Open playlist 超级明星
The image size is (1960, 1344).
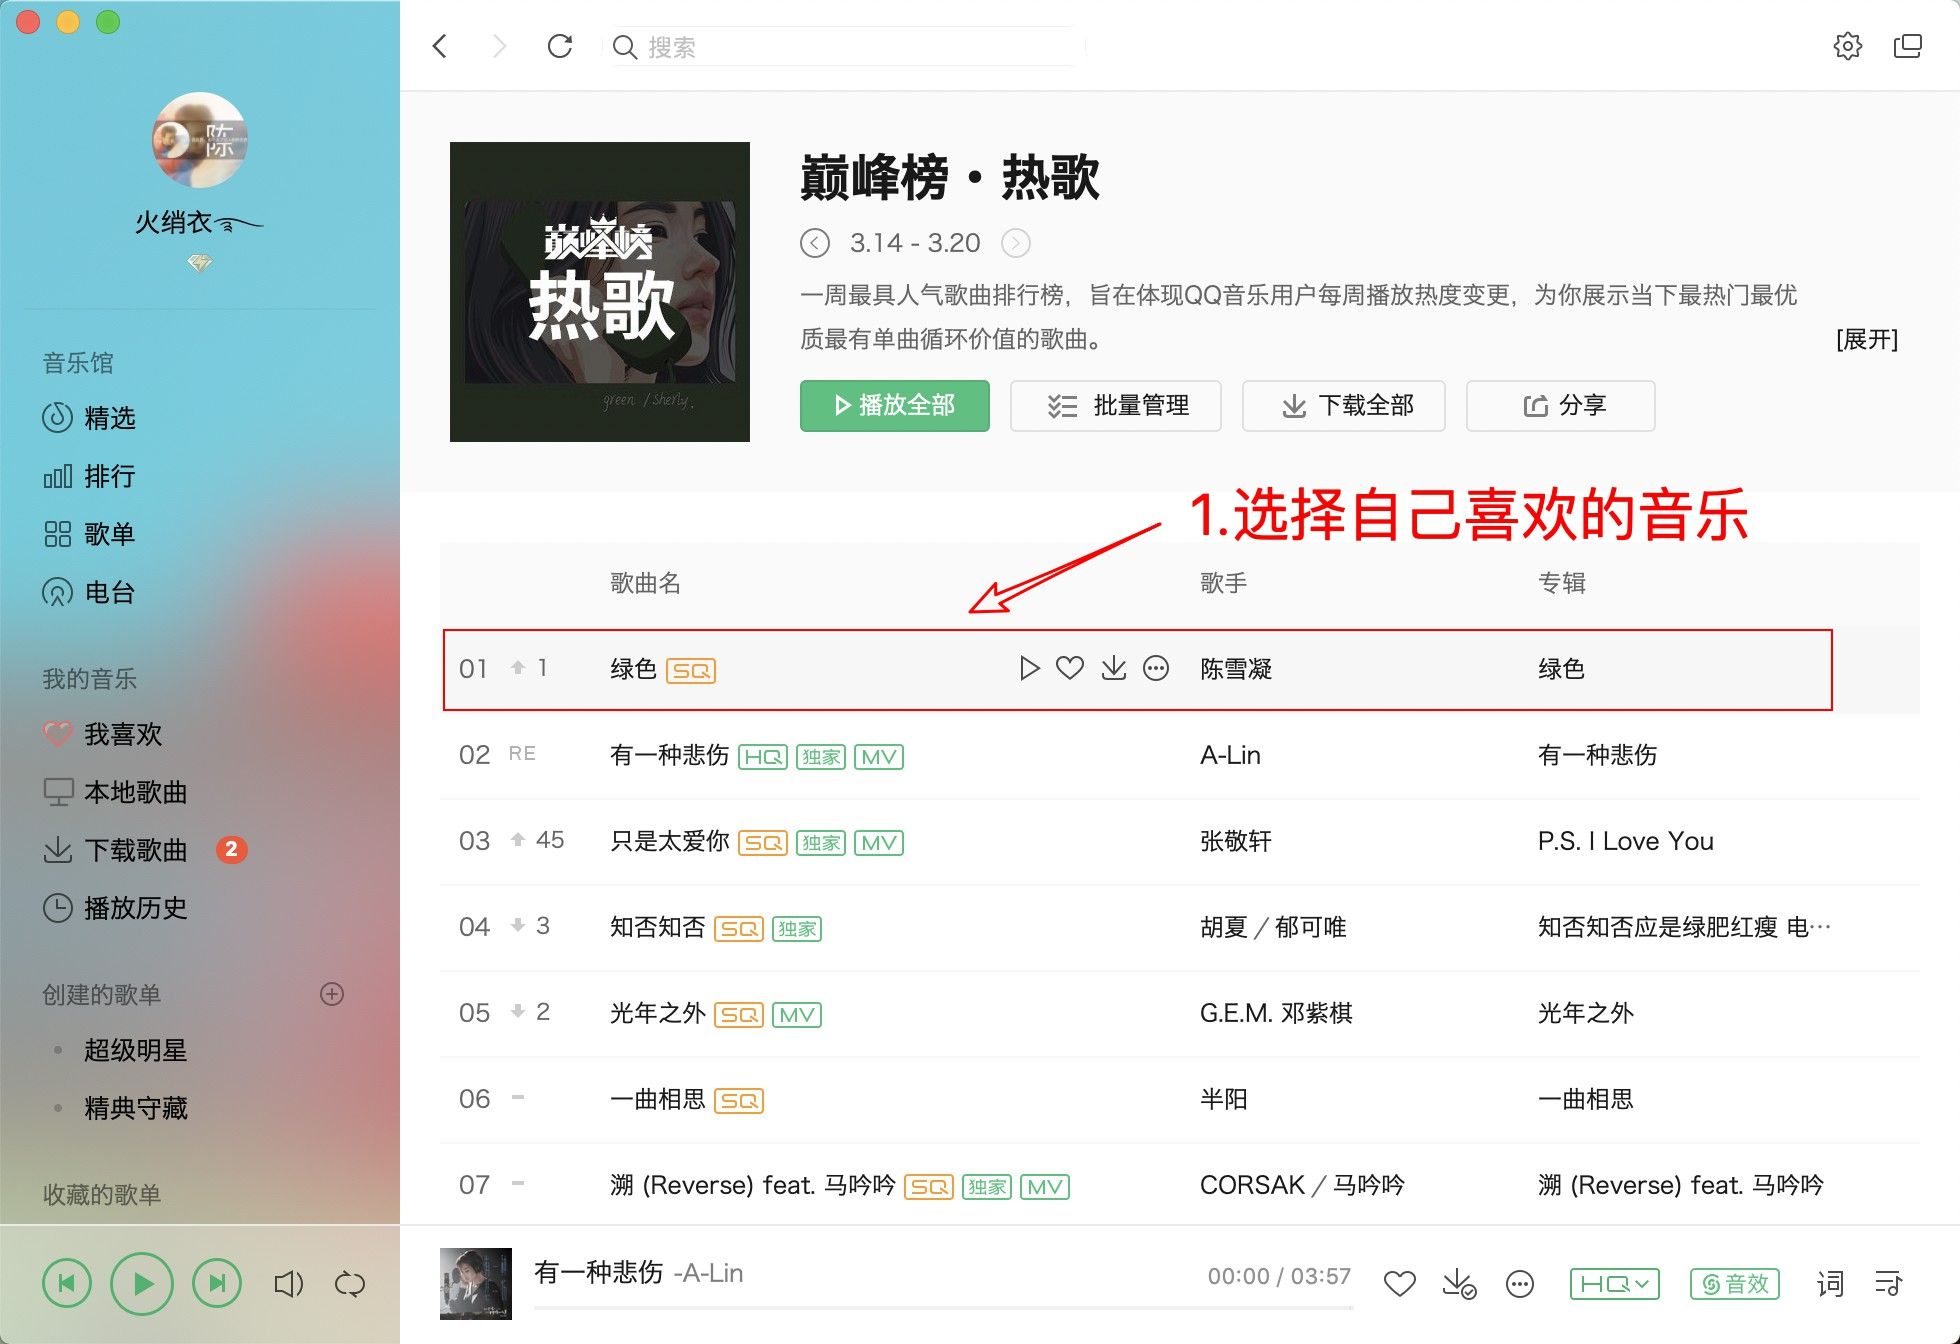136,1050
